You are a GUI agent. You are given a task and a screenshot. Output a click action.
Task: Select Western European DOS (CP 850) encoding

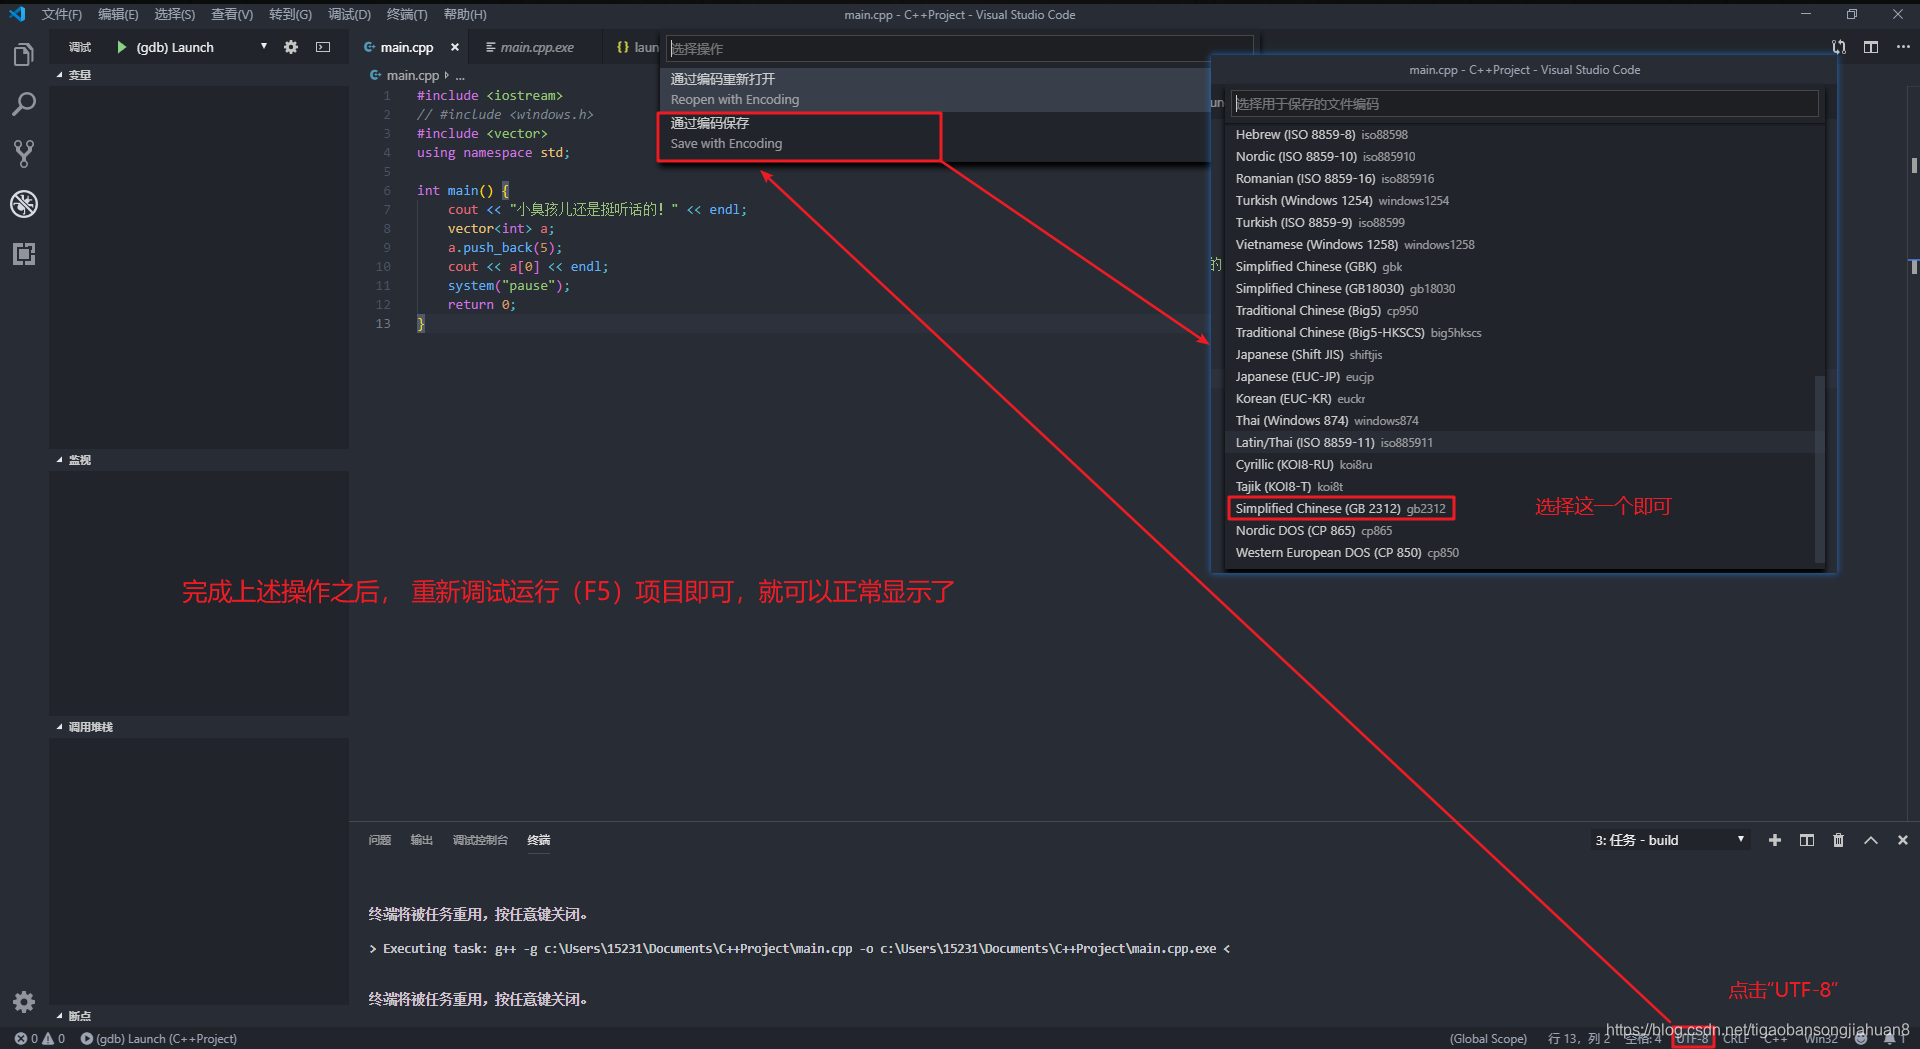(1520, 553)
